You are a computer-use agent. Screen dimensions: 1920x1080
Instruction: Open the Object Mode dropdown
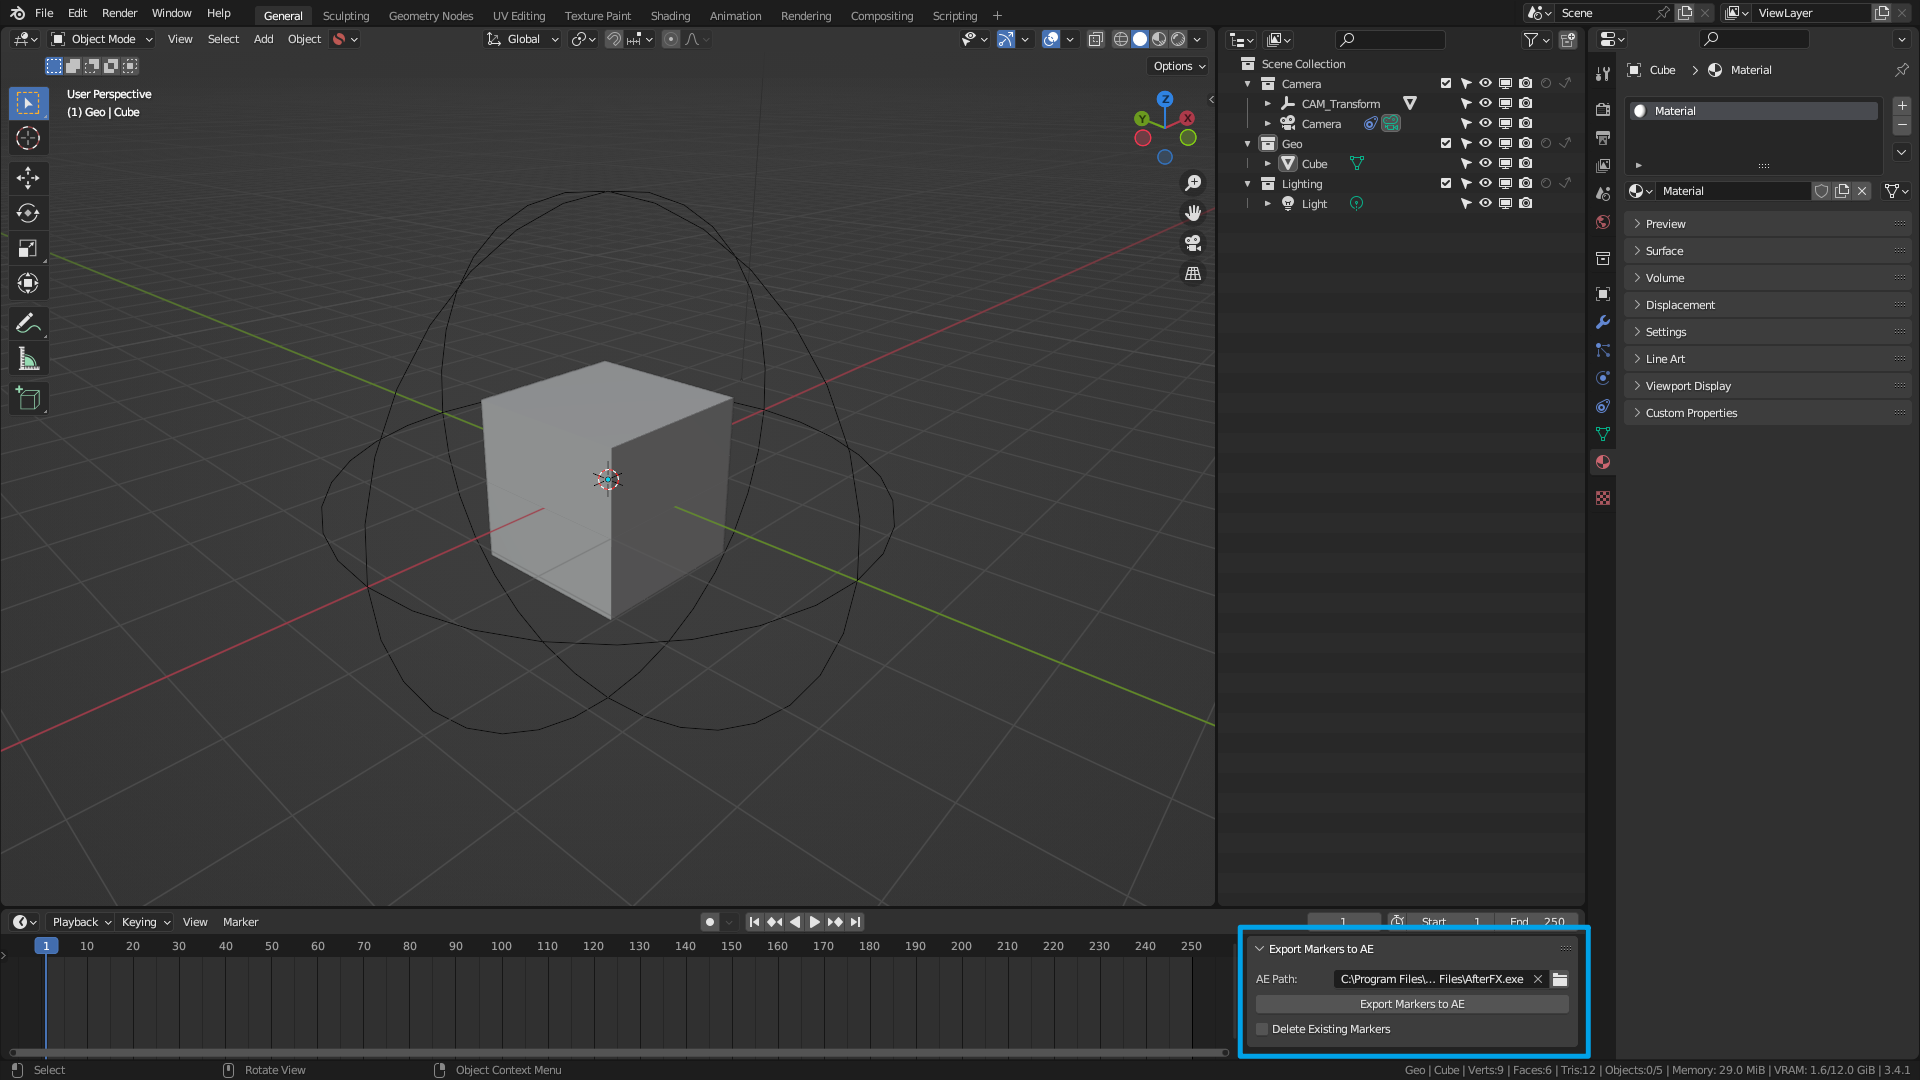coord(100,39)
